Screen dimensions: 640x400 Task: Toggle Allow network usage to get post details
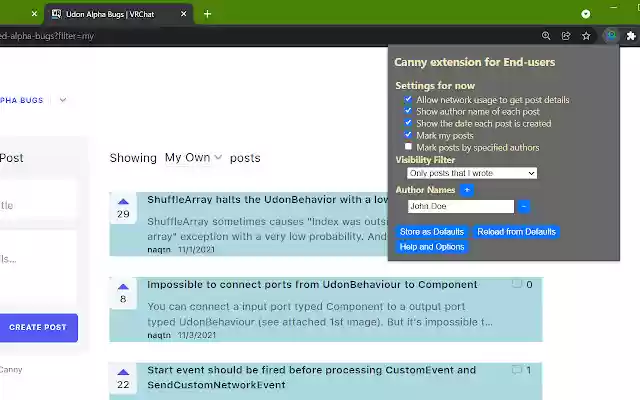coord(408,99)
